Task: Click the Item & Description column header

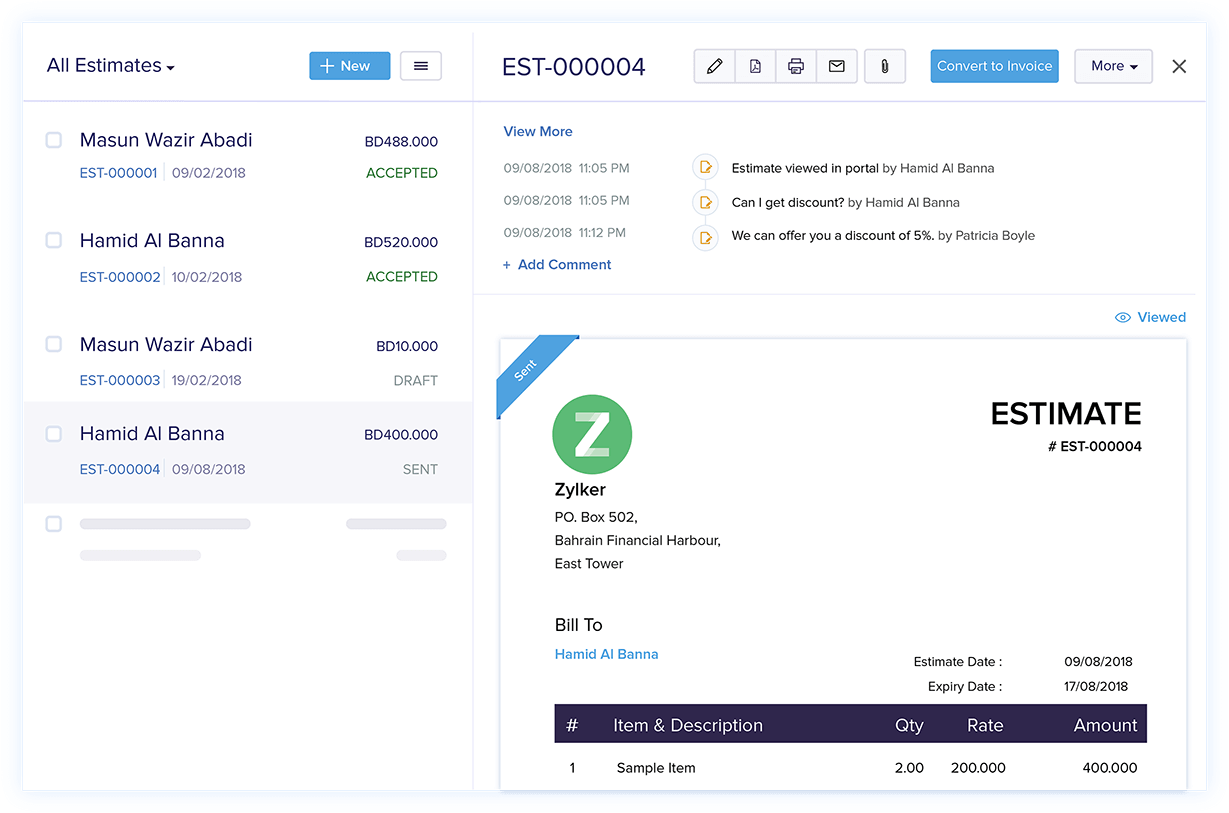Action: (x=688, y=725)
